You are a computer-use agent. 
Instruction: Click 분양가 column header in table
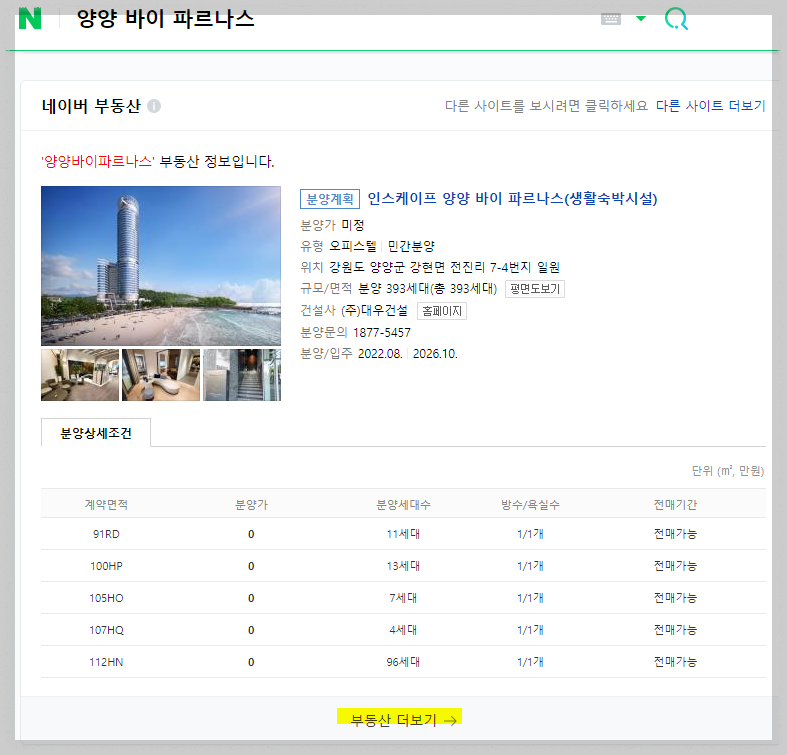pyautogui.click(x=251, y=505)
